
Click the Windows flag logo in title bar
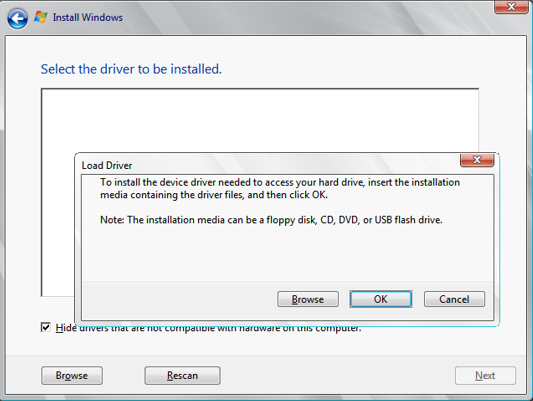(x=41, y=17)
